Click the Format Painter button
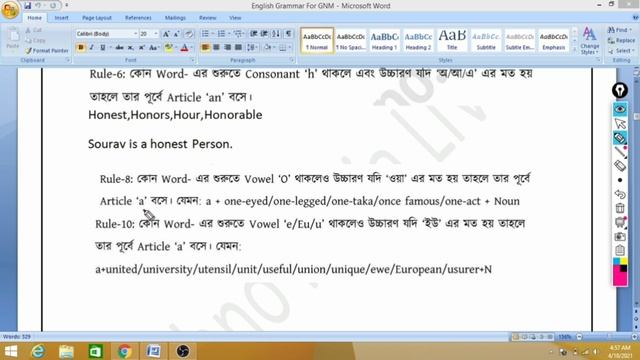Screen dimensions: 640x360 (x=47, y=51)
